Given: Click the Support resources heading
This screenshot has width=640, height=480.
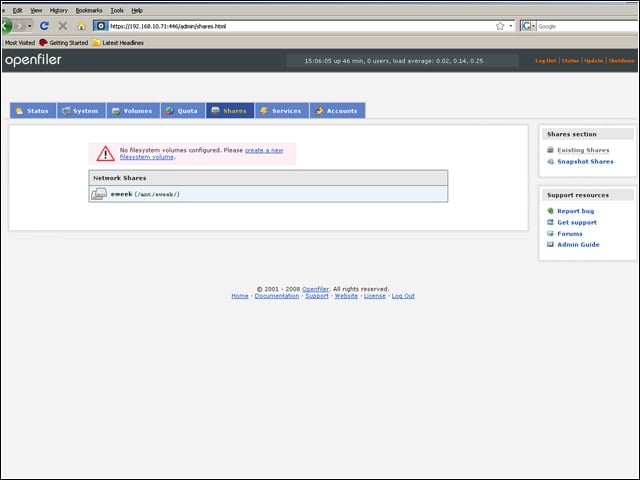Looking at the screenshot, I should click(578, 195).
